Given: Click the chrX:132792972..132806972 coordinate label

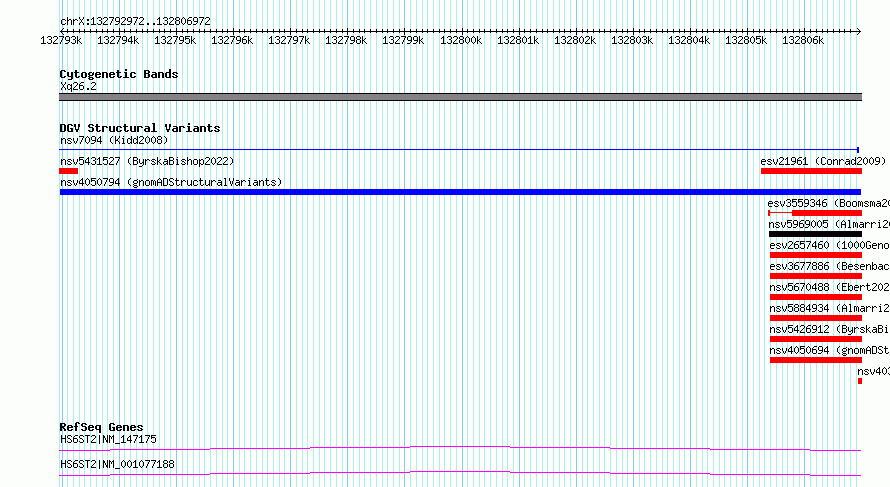Looking at the screenshot, I should (x=135, y=21).
